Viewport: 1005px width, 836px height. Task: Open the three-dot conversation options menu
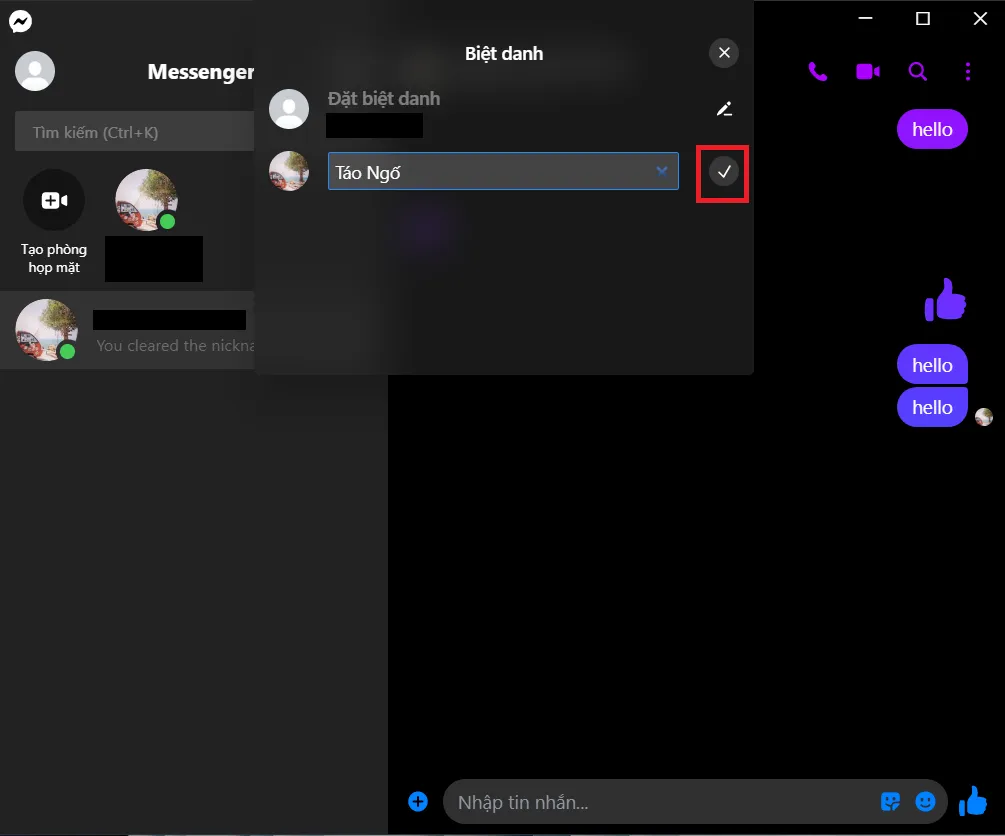967,71
